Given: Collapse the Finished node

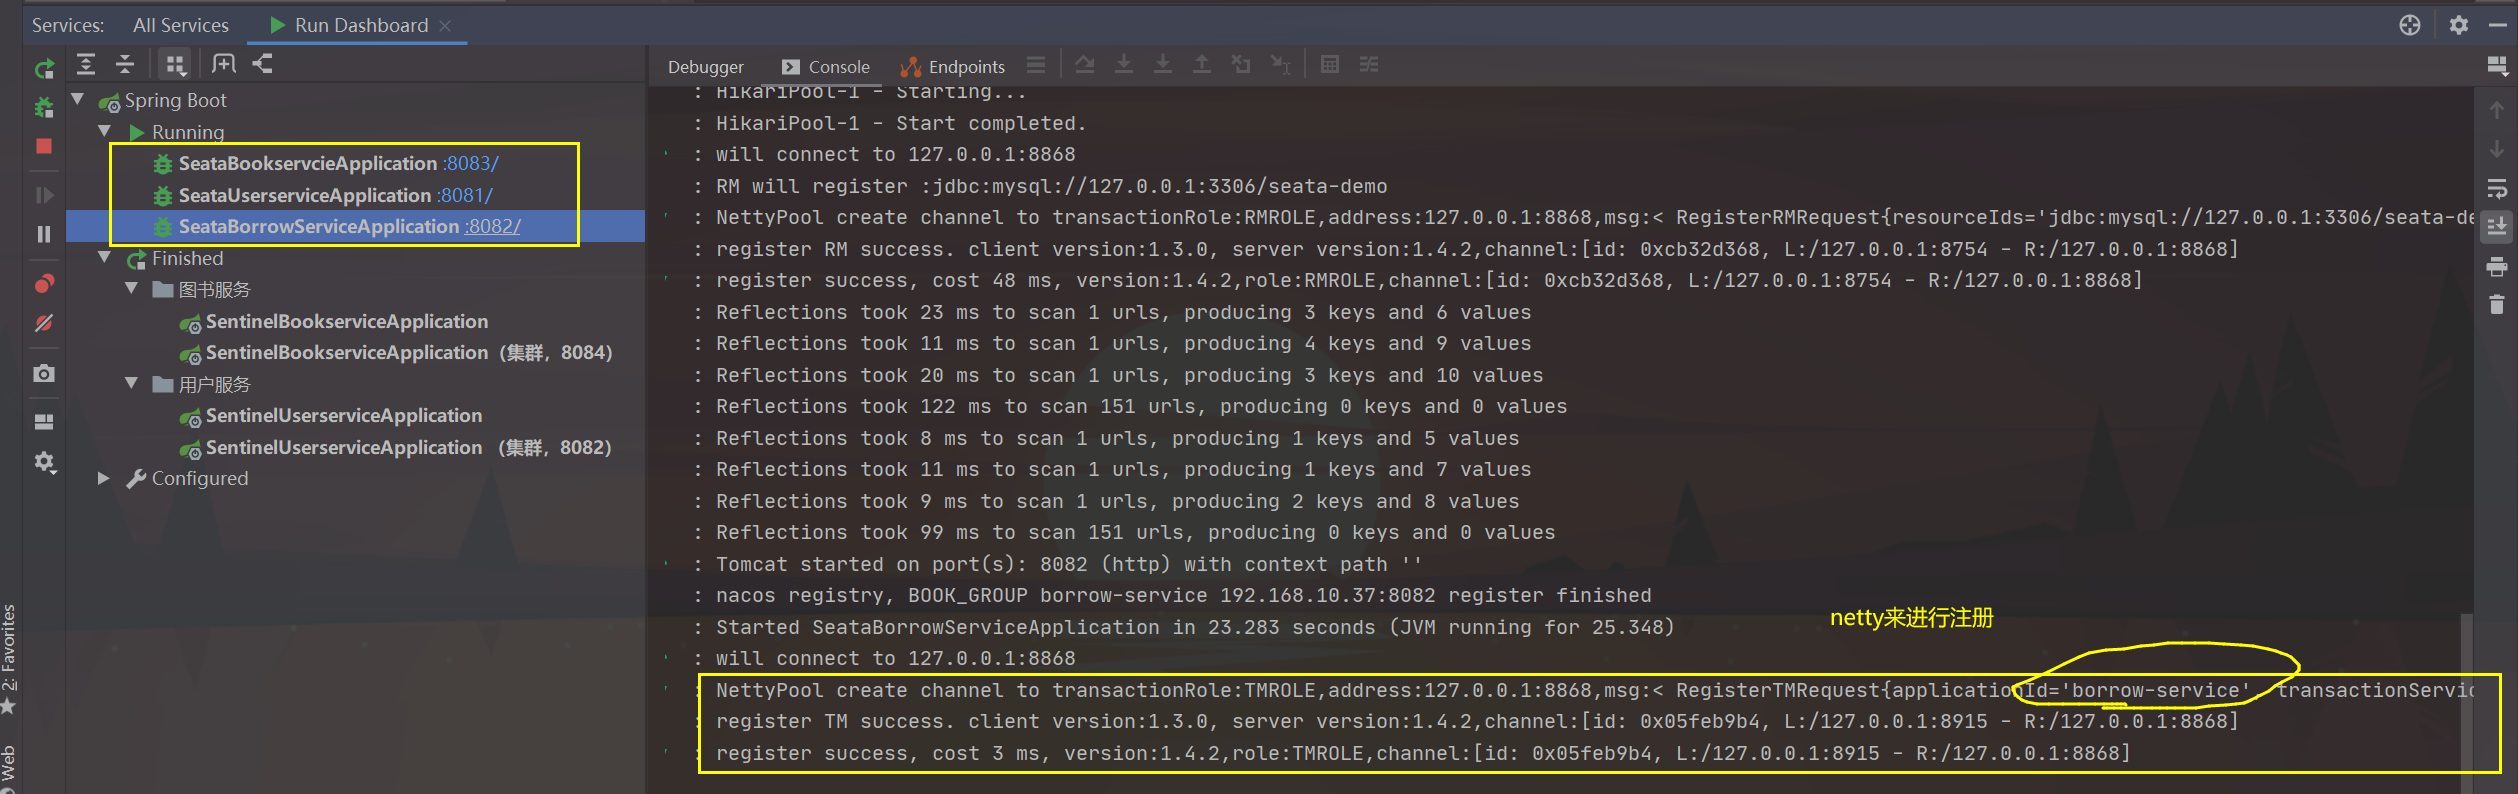Looking at the screenshot, I should coord(105,257).
